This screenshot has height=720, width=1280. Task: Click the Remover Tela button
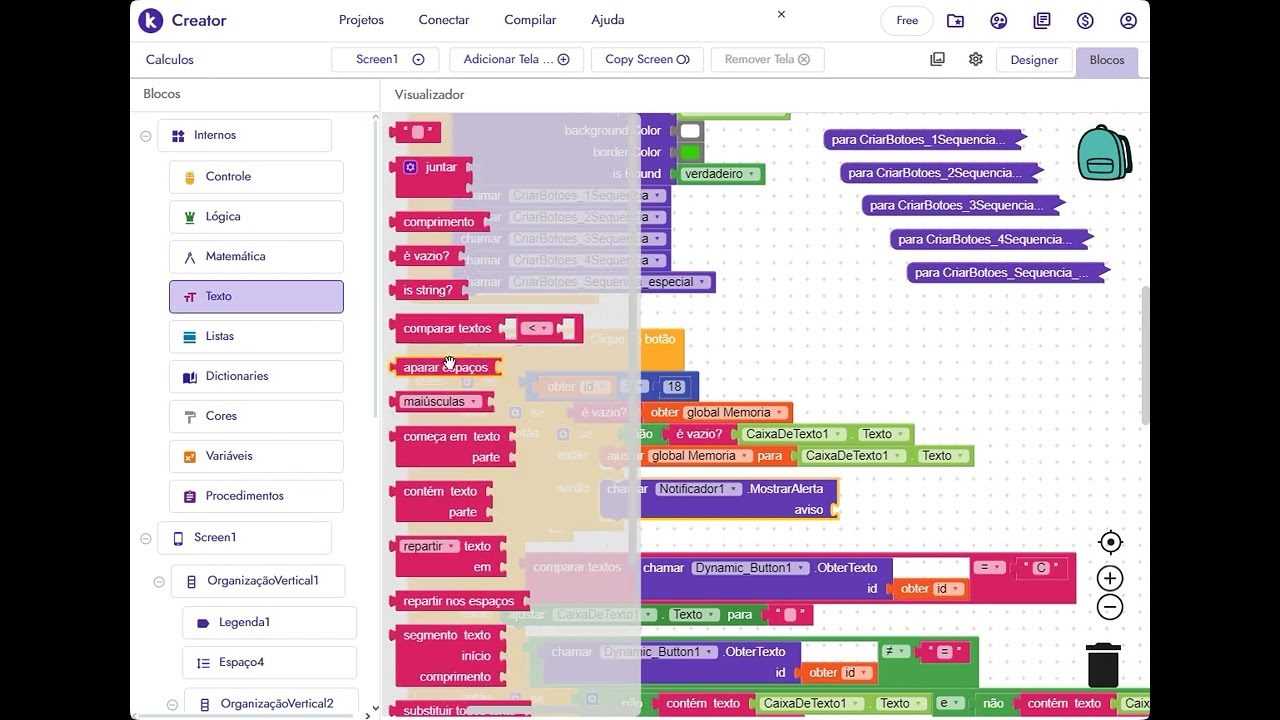(x=767, y=59)
